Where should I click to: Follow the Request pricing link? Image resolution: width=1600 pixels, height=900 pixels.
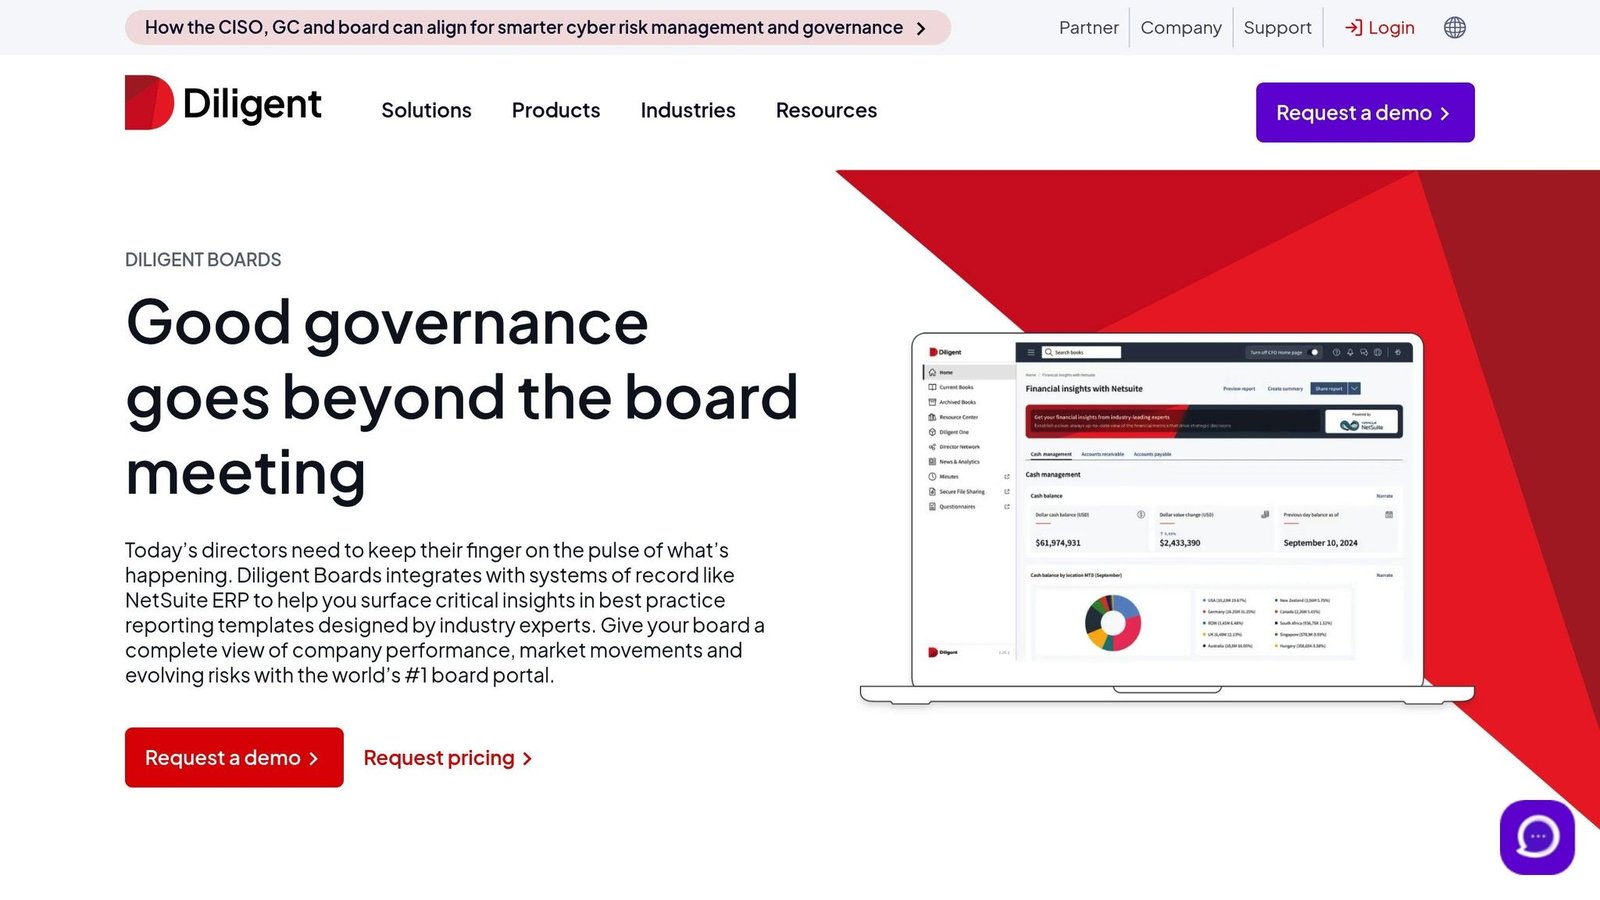448,758
